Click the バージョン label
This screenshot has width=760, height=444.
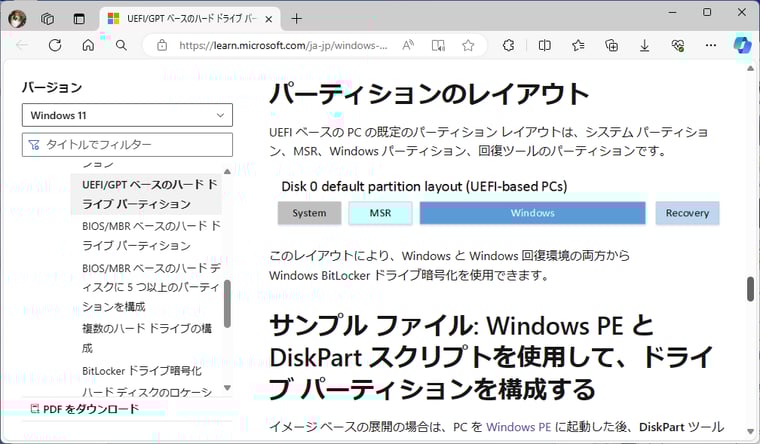point(52,88)
